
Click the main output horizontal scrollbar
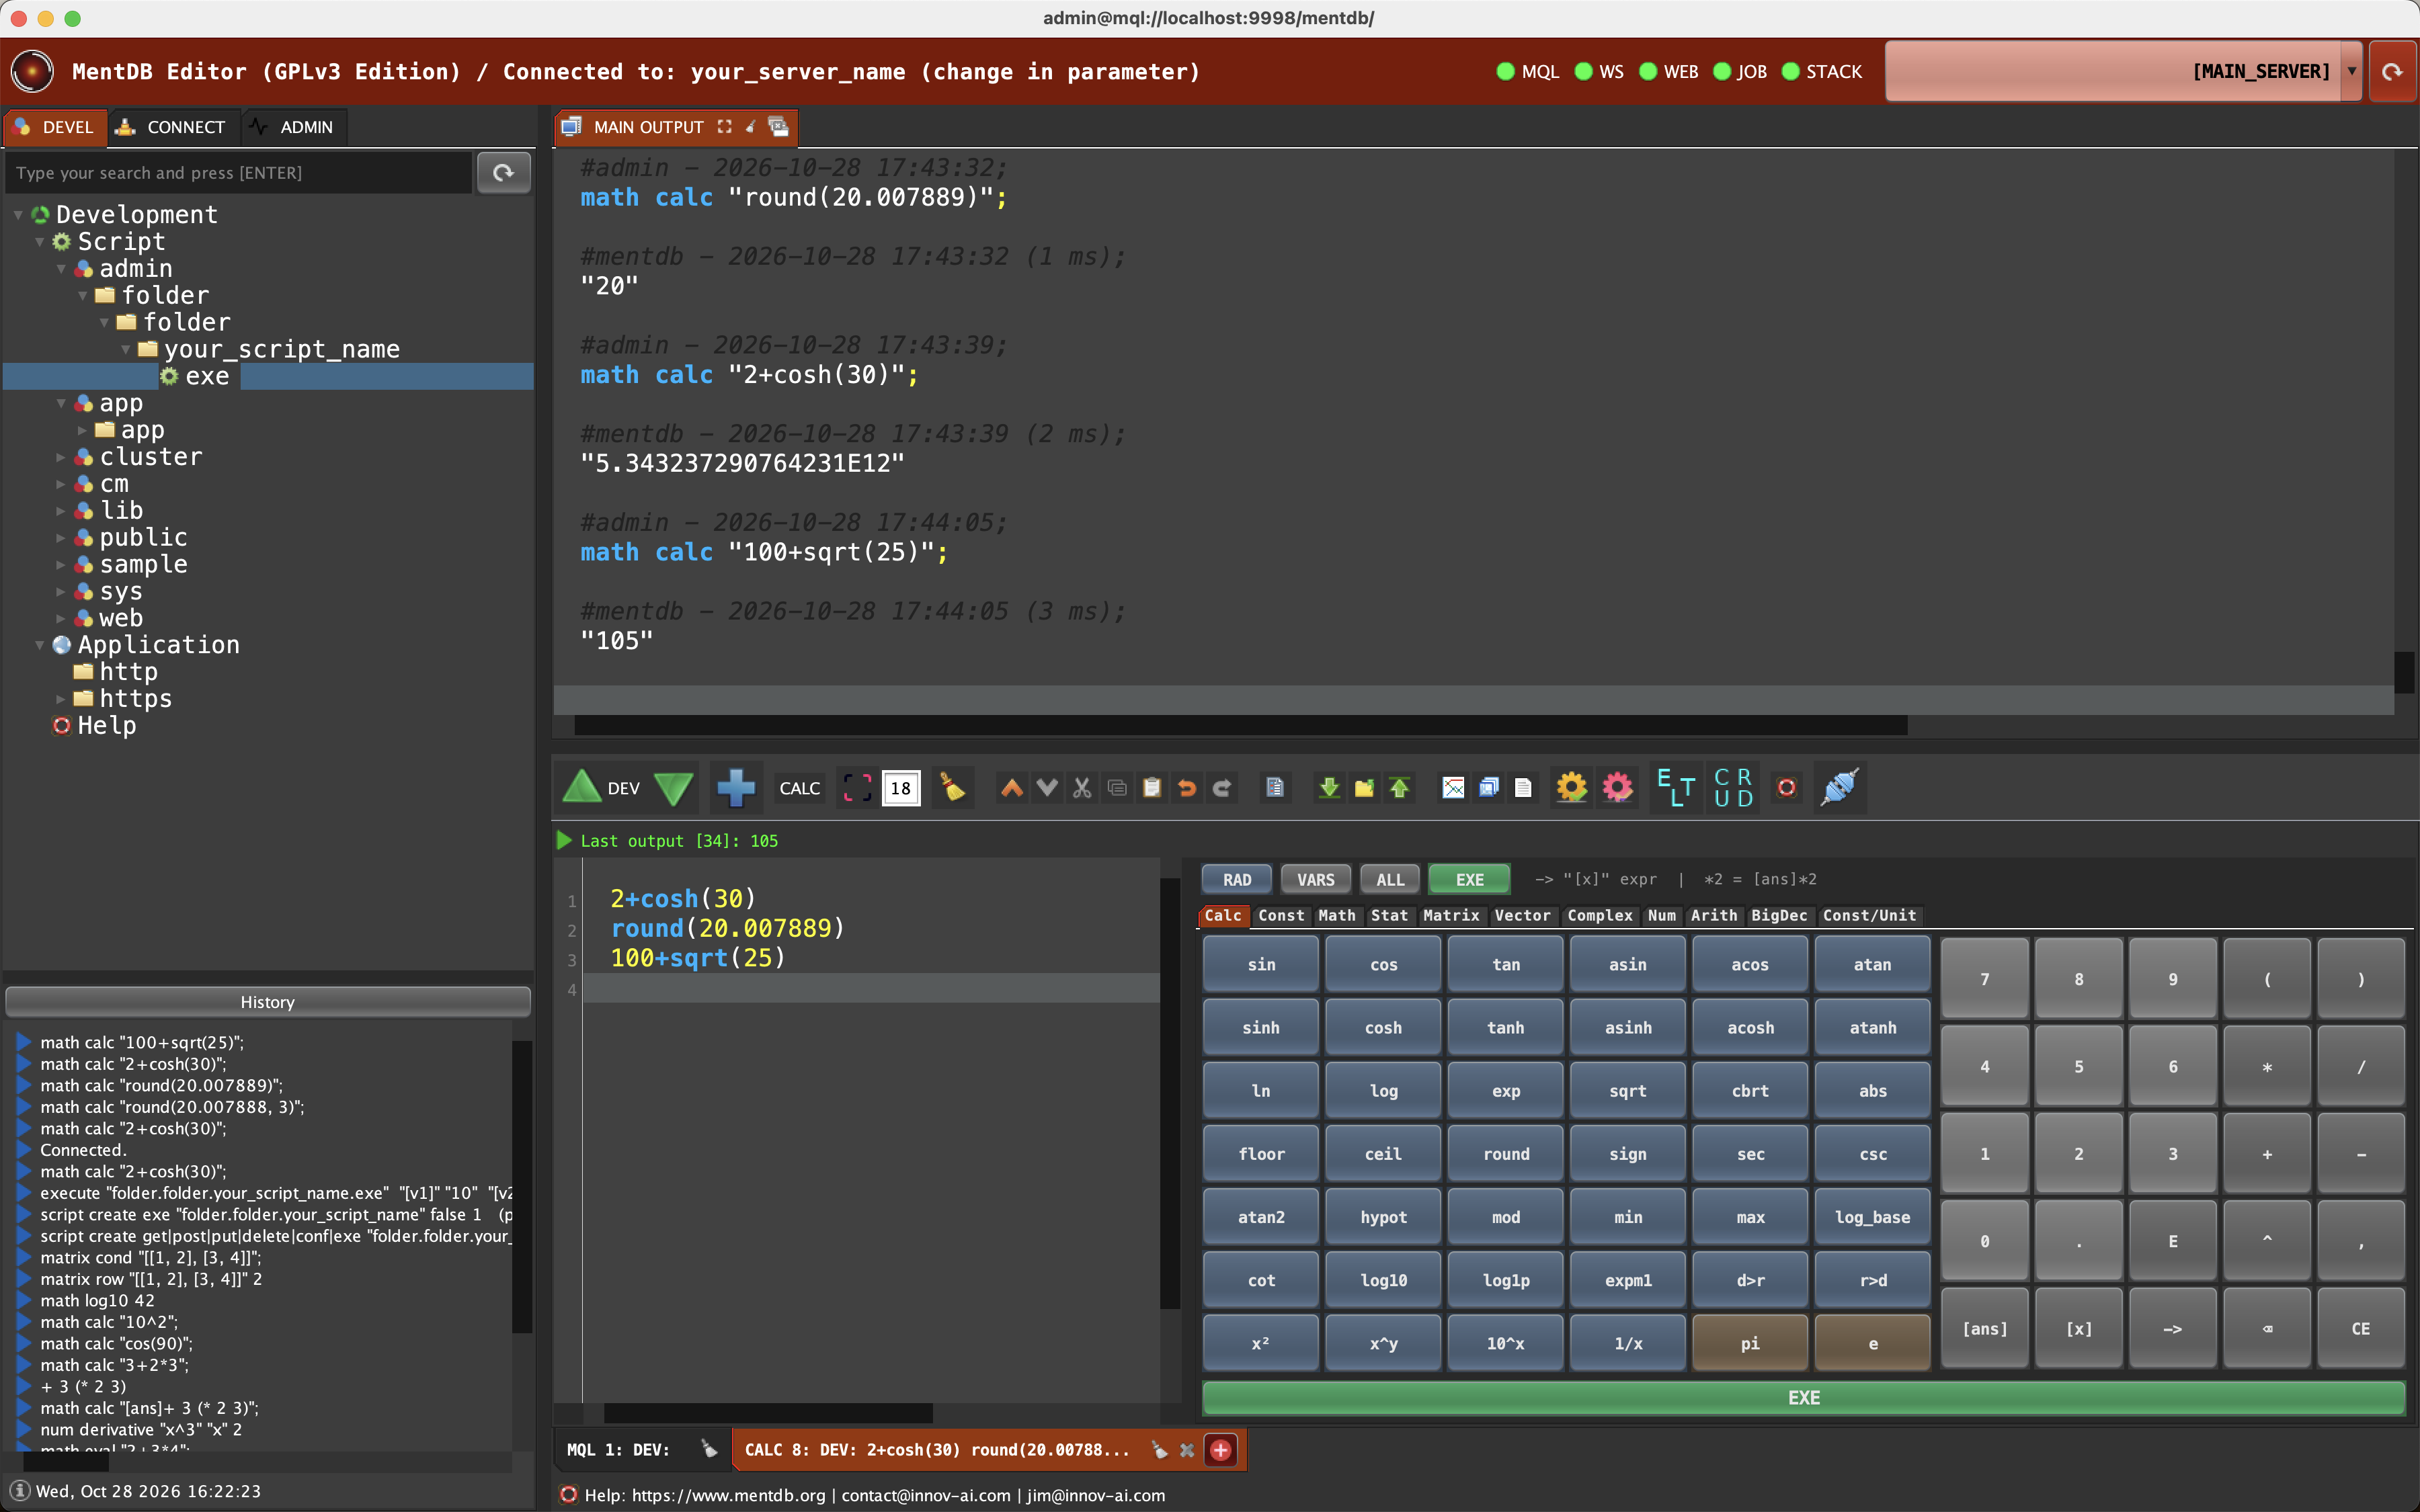point(1240,725)
